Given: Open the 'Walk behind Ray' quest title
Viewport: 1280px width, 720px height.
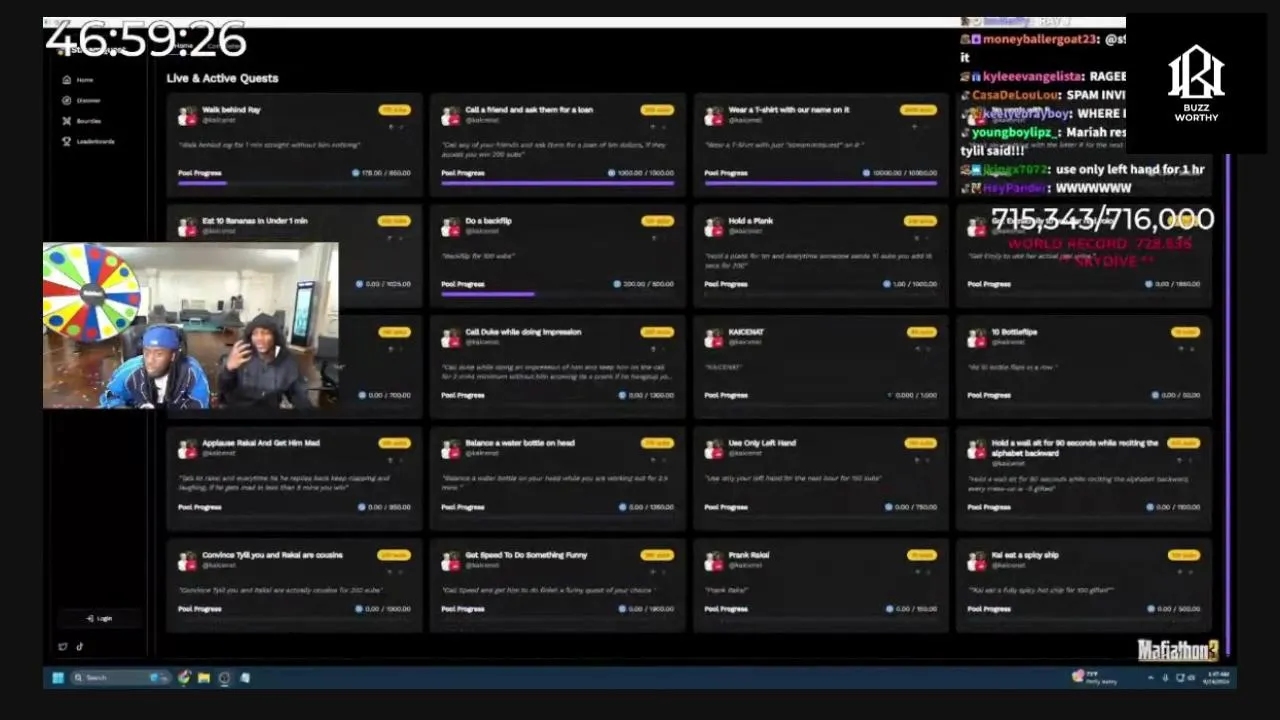Looking at the screenshot, I should (231, 110).
